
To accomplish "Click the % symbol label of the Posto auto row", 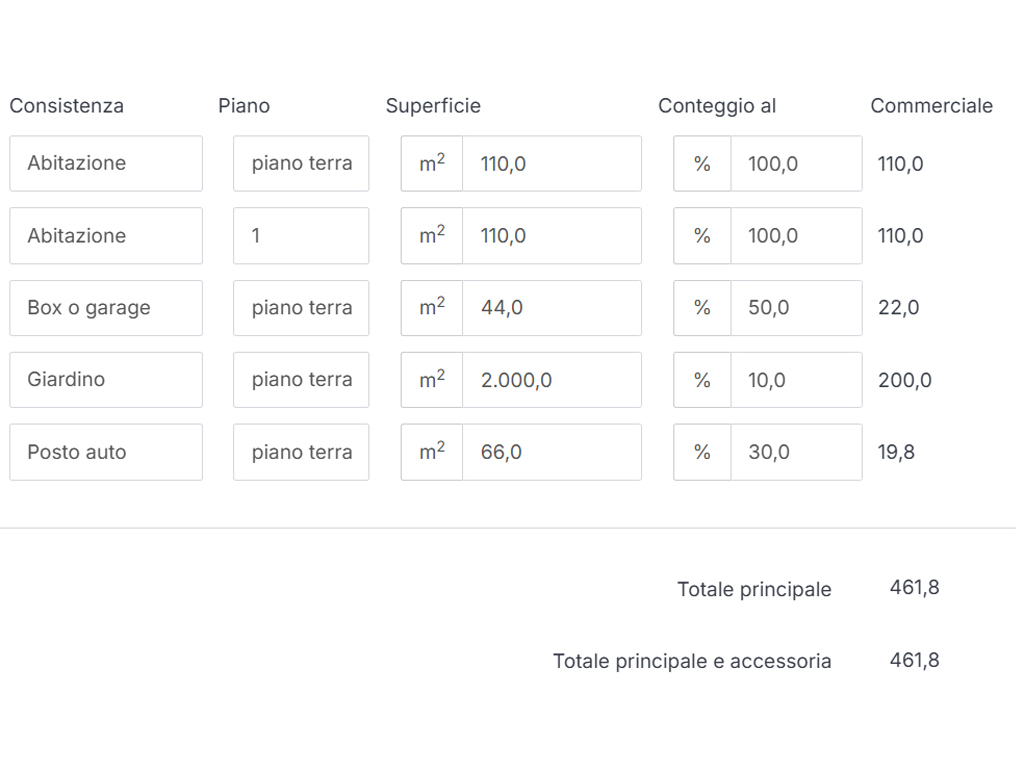I will click(x=702, y=452).
